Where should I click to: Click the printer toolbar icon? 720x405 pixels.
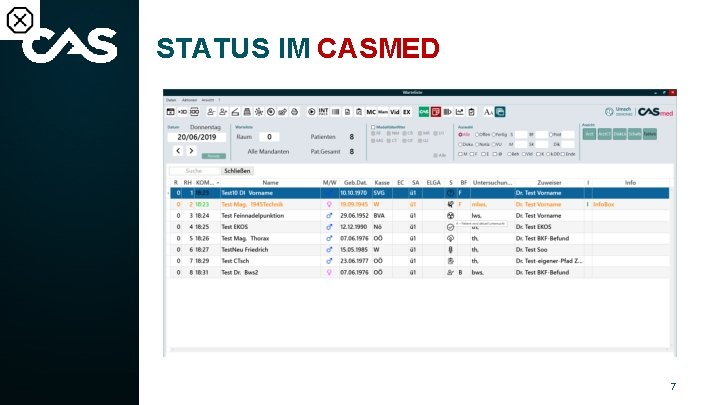pos(295,112)
